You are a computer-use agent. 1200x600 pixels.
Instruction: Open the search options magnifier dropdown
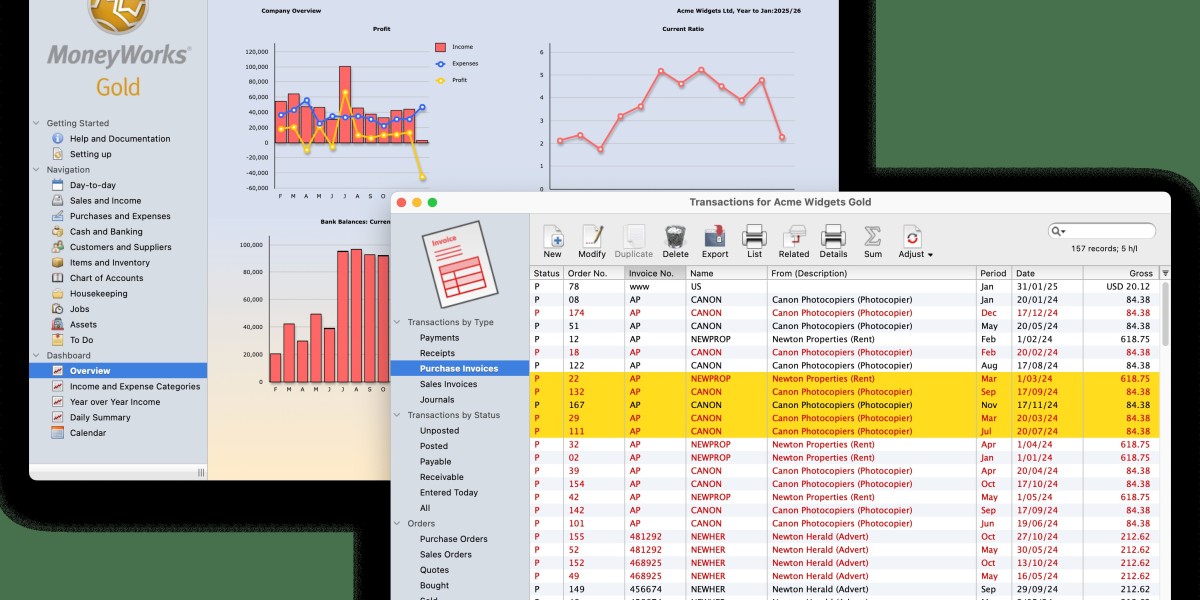(1058, 231)
